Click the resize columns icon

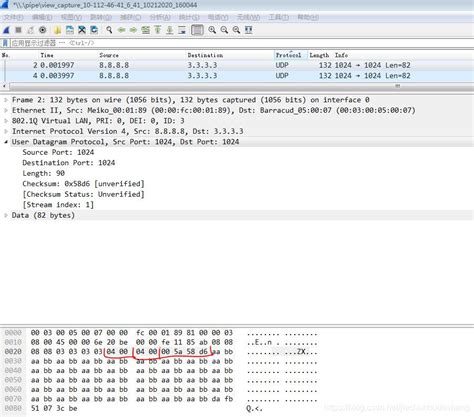249,30
